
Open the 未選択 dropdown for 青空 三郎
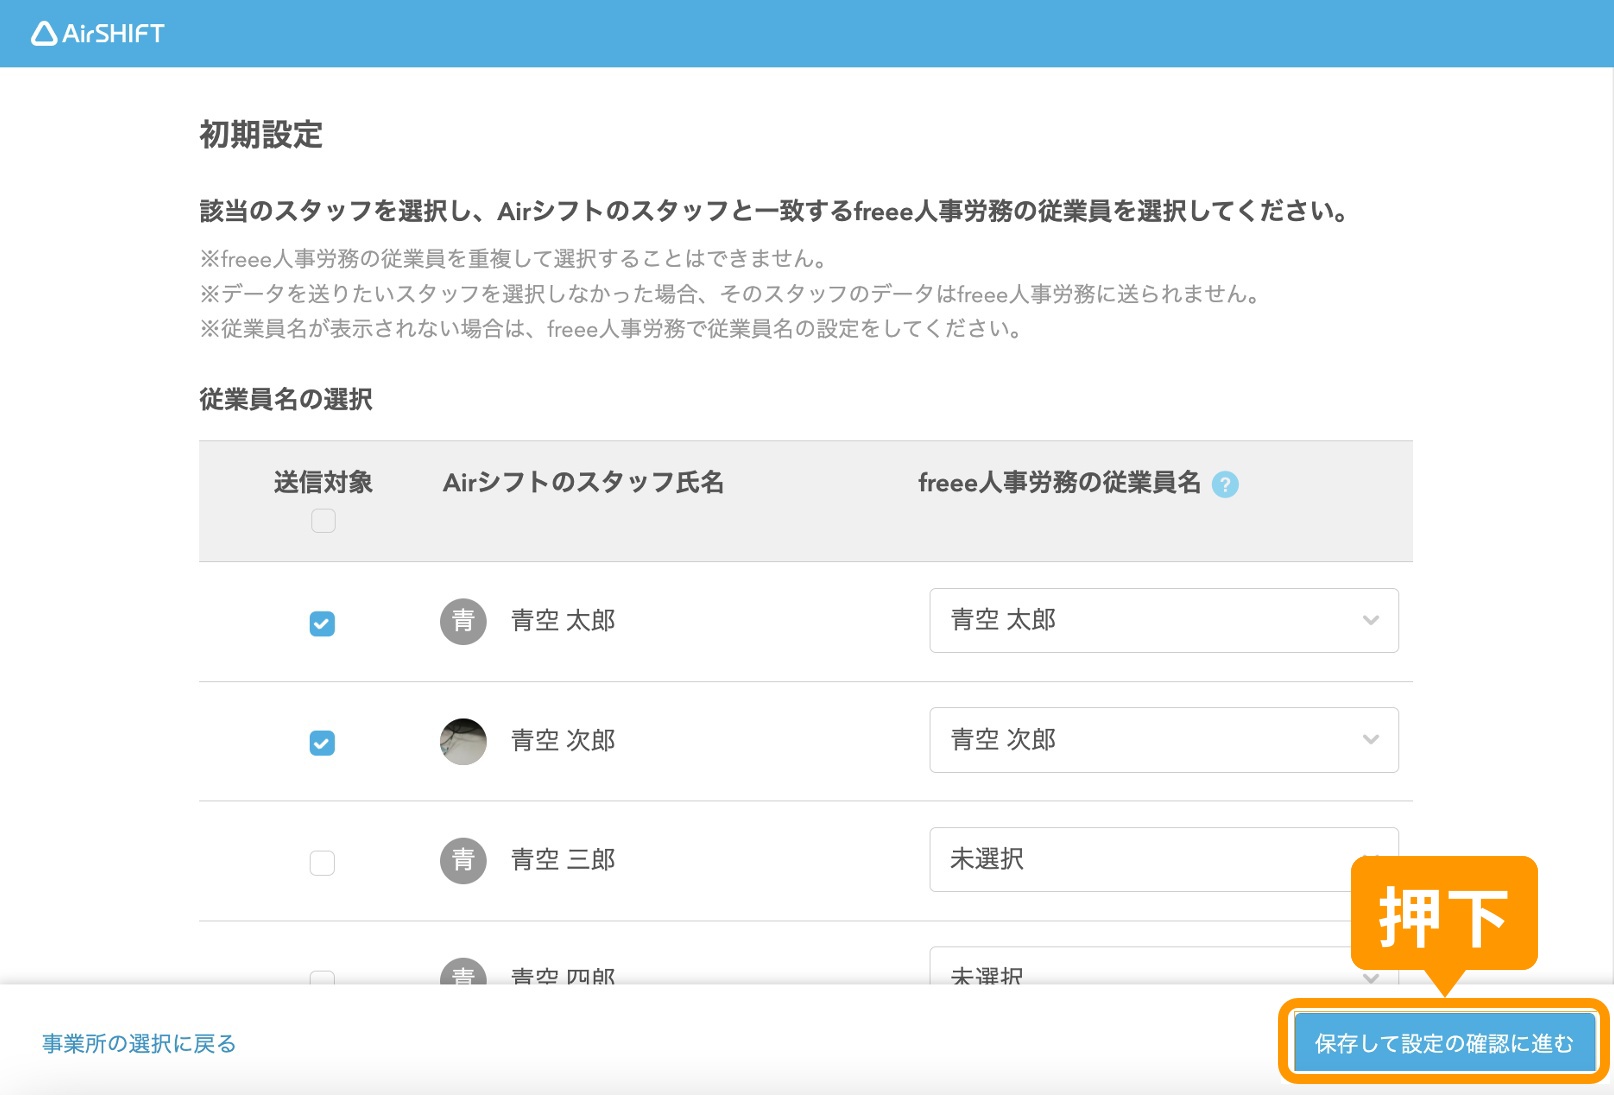coord(1130,860)
